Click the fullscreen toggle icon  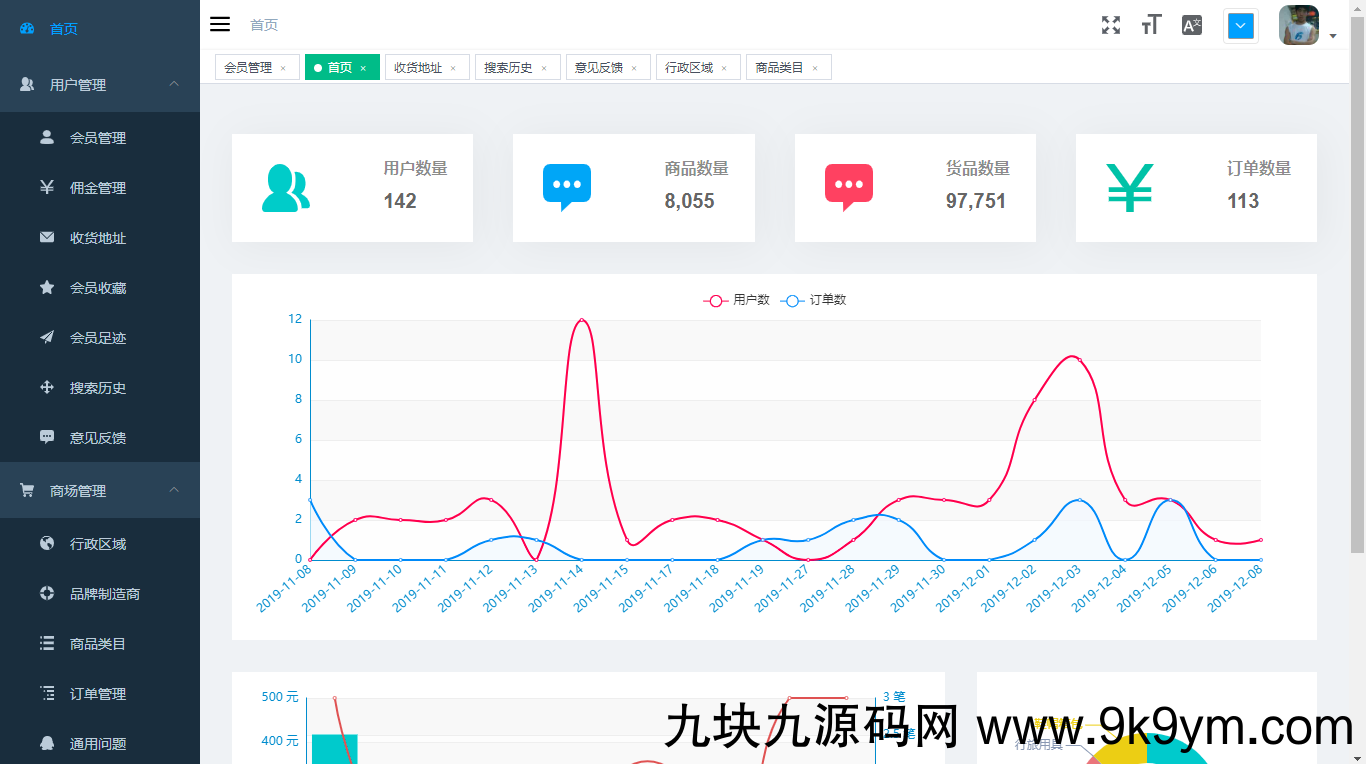(x=1111, y=25)
